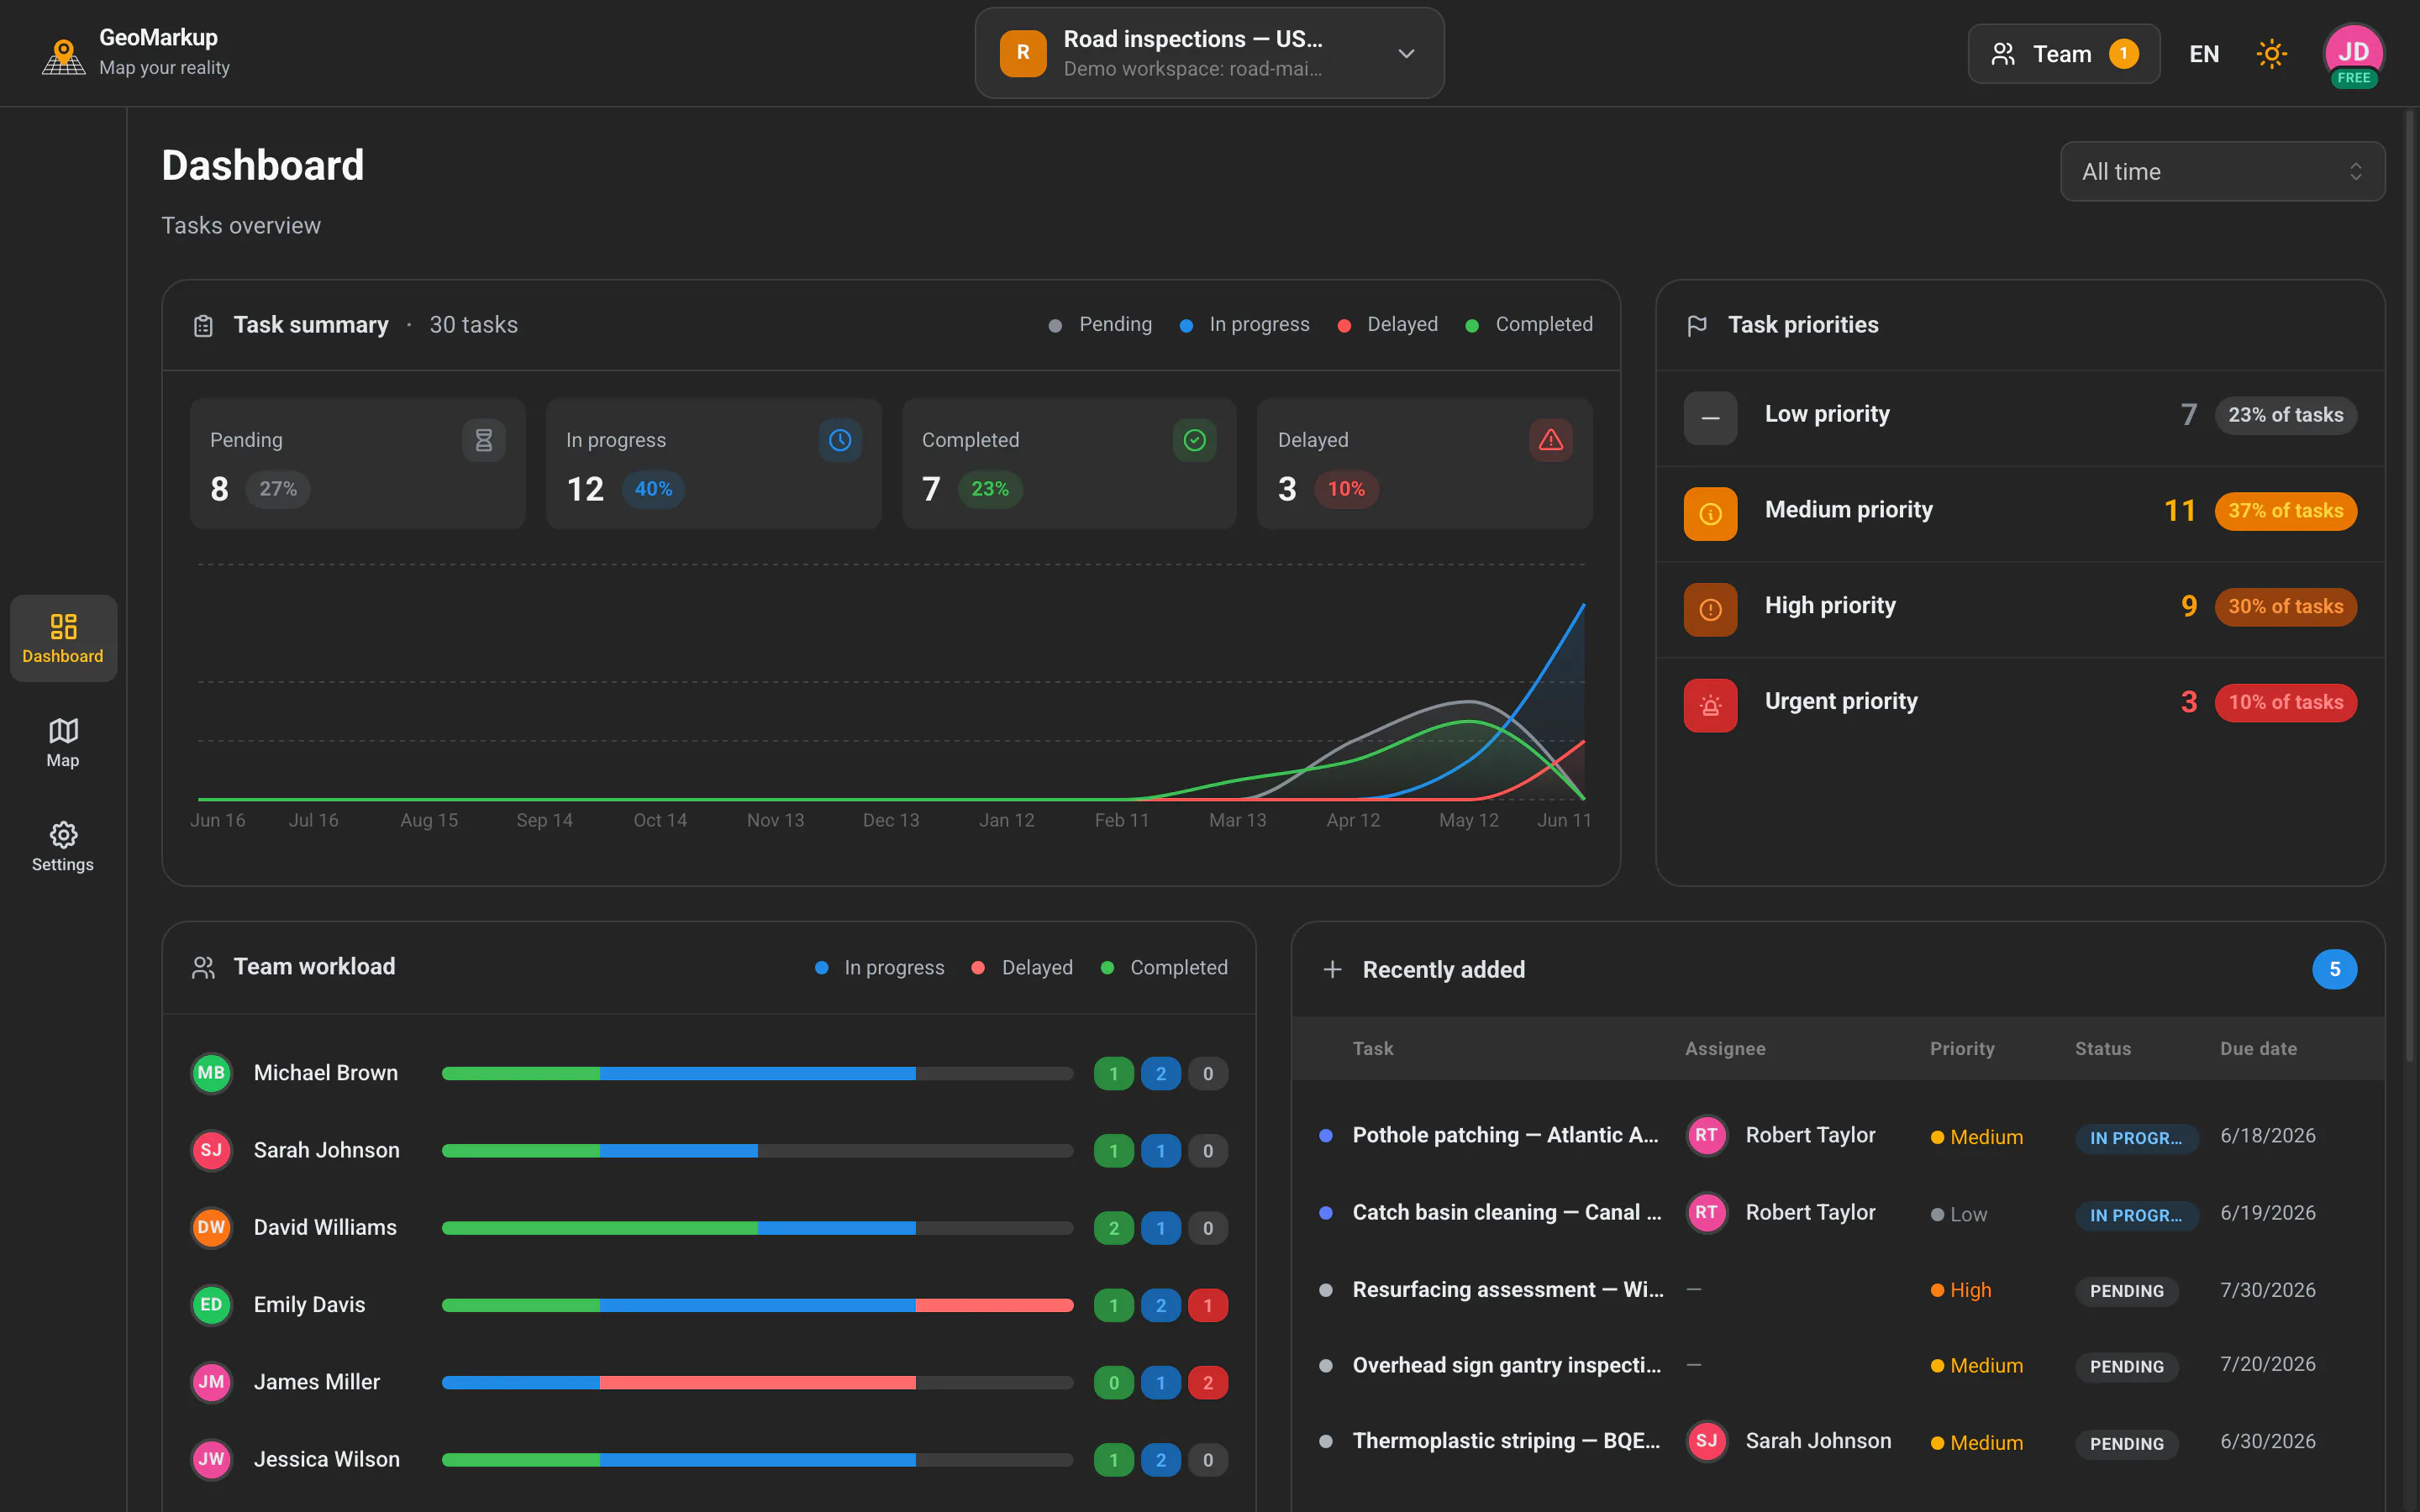Click the Task summary clipboard icon
This screenshot has height=1512, width=2420.
[203, 326]
